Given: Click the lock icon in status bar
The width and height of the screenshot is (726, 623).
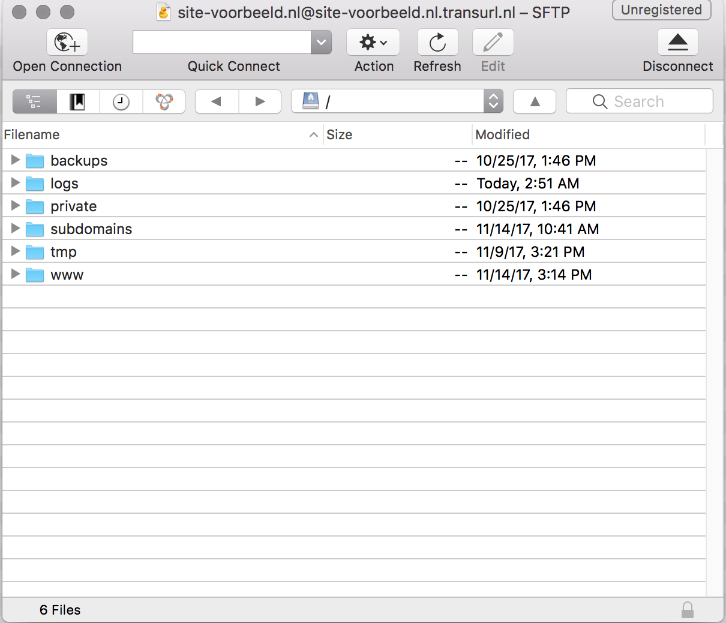Looking at the screenshot, I should 688,610.
